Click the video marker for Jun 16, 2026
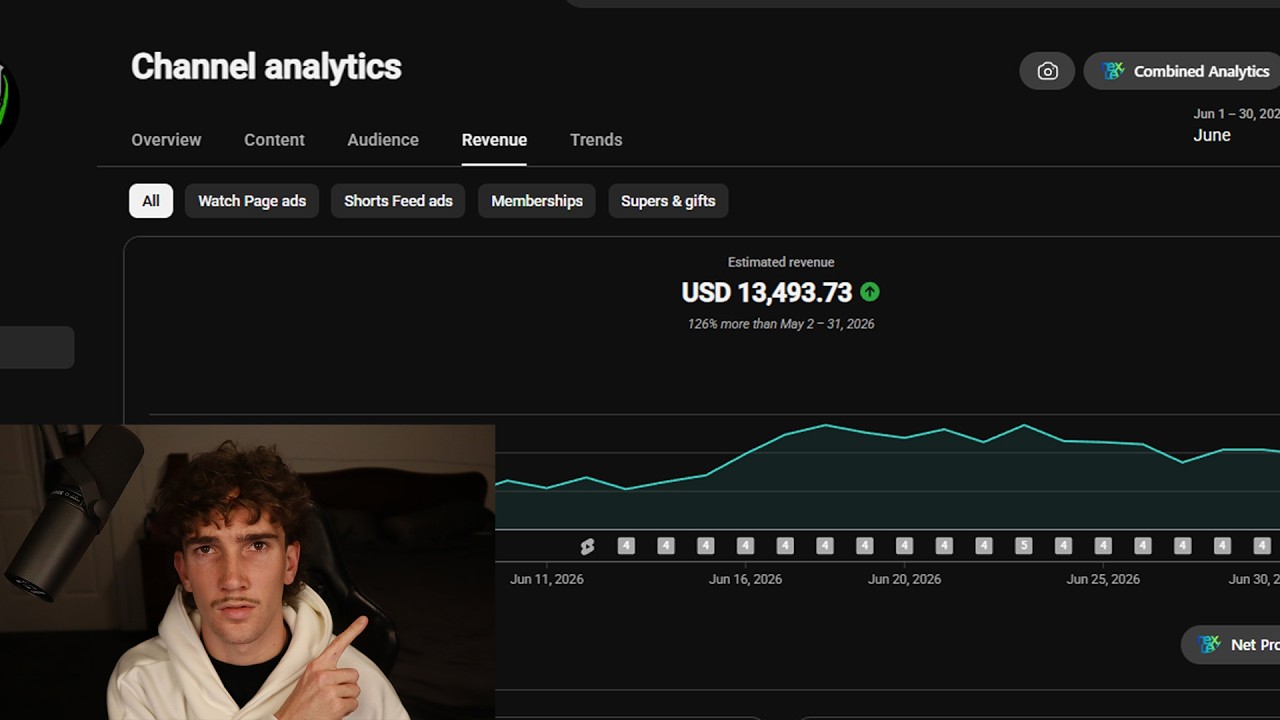 click(745, 546)
